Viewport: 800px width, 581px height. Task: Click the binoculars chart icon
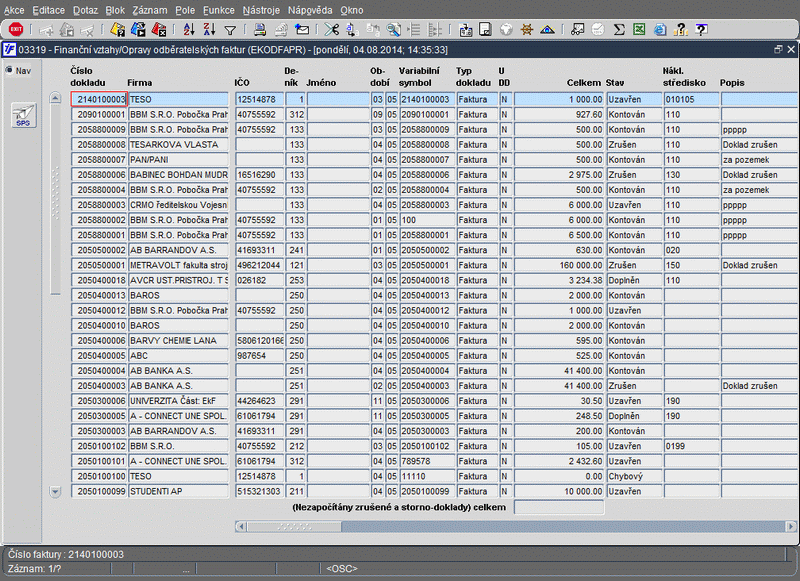(578, 30)
